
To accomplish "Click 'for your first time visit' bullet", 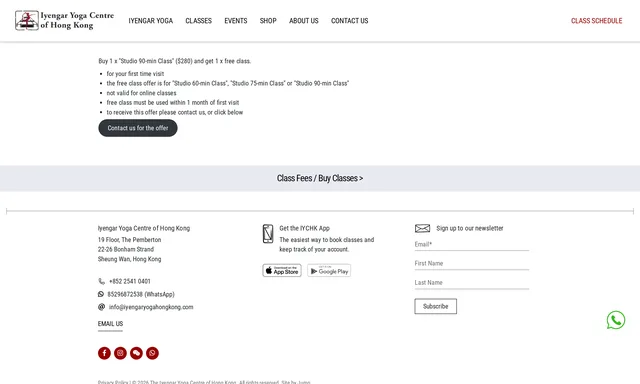I will [135, 74].
